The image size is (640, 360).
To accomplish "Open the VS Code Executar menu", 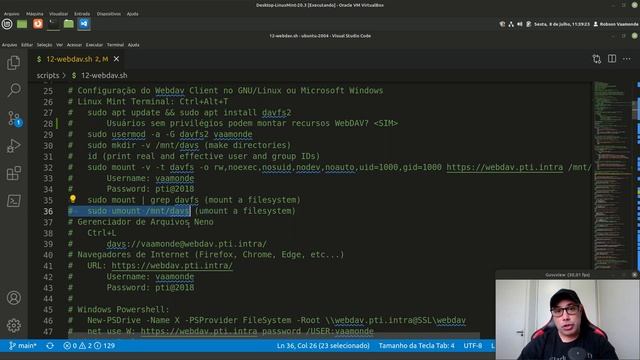I will pos(94,45).
